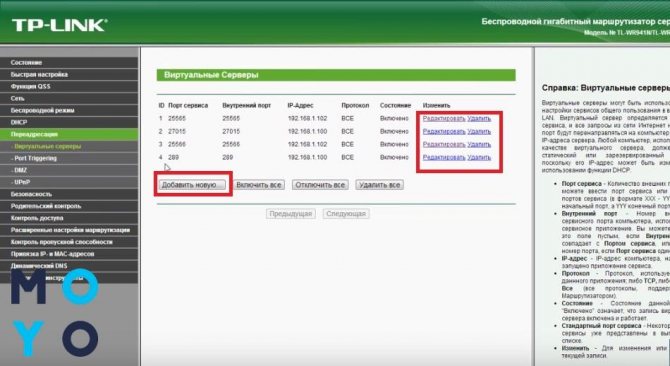Click Включено status in row 1

click(394, 118)
